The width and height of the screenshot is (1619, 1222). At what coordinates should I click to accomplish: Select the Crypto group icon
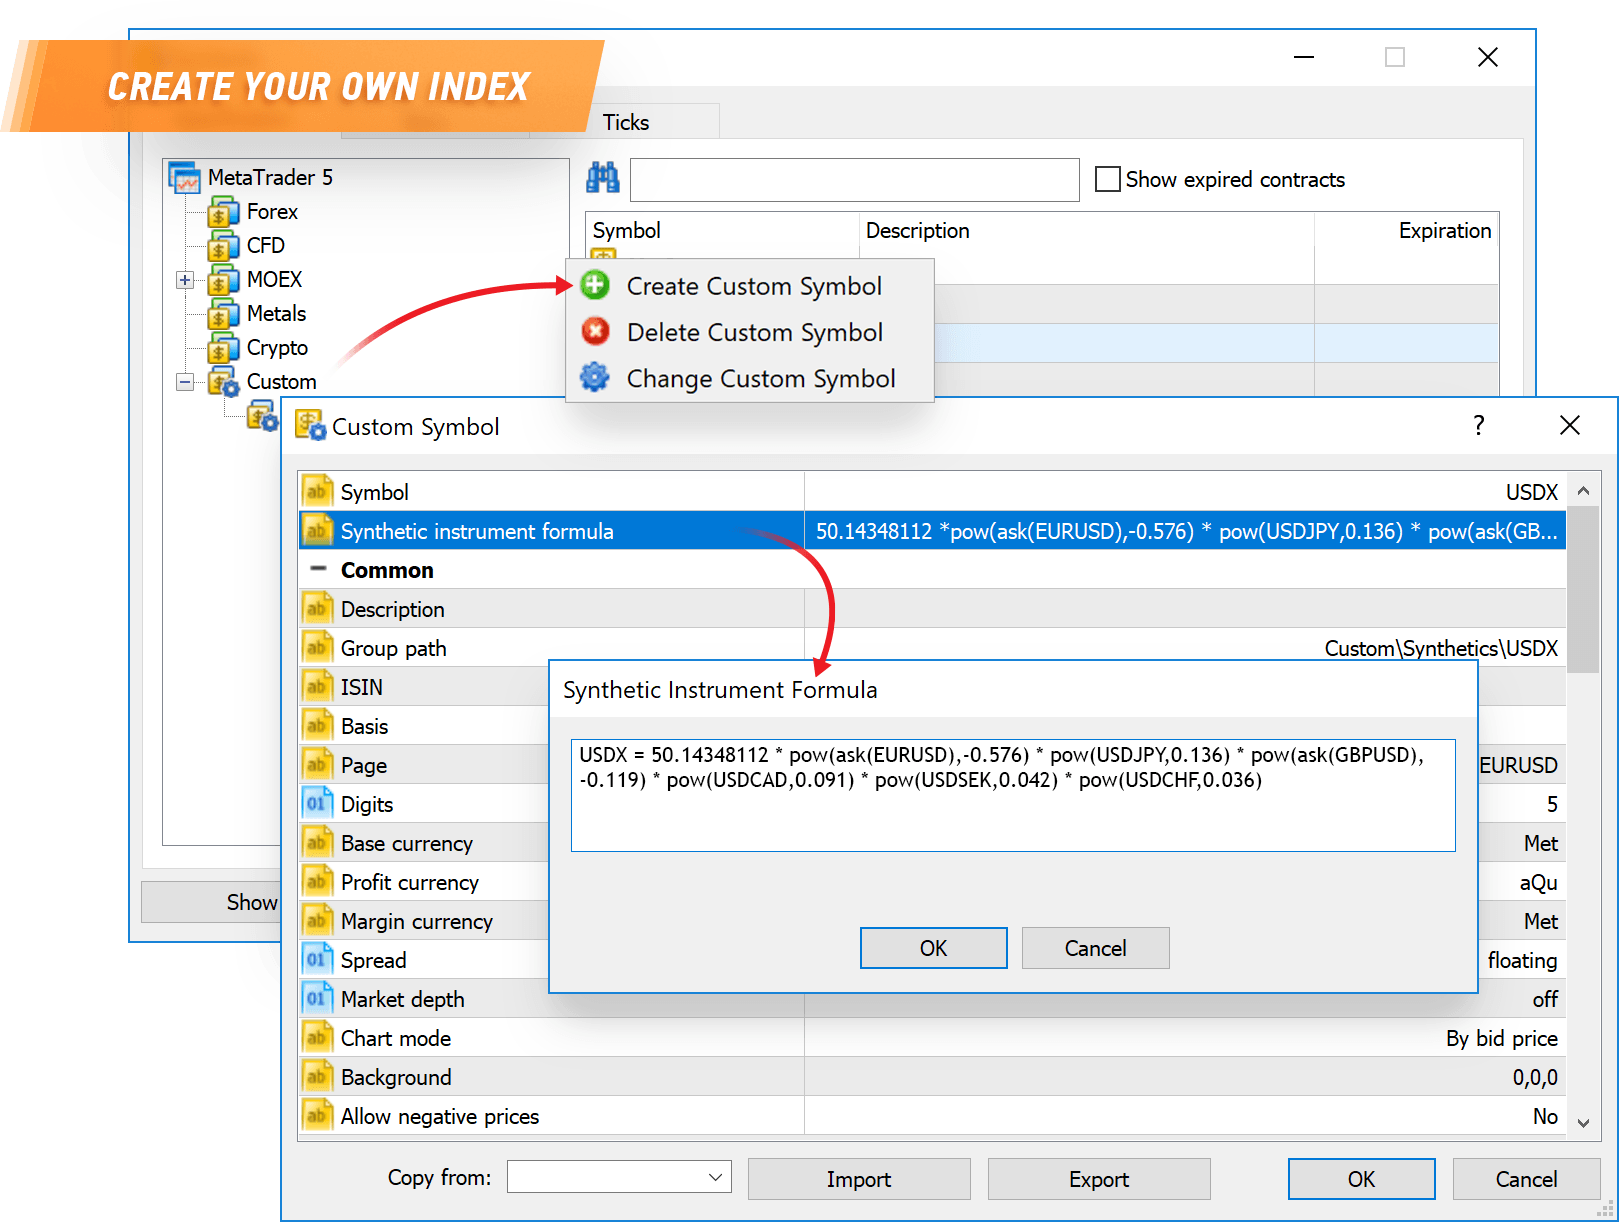[x=221, y=347]
